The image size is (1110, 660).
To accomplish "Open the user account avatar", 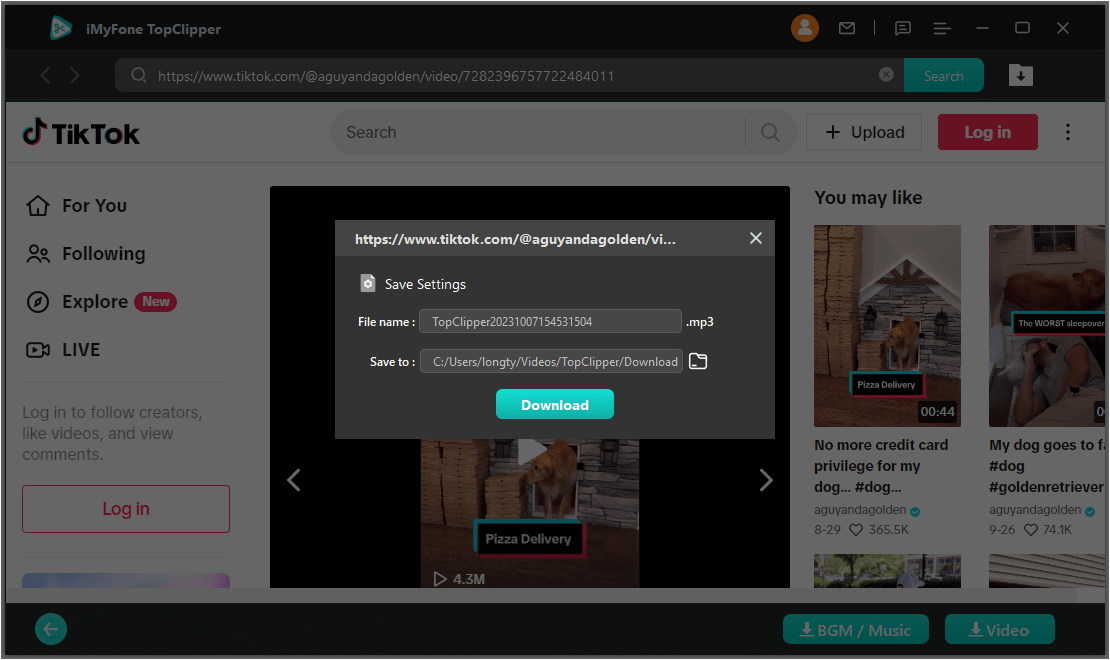I will point(804,28).
